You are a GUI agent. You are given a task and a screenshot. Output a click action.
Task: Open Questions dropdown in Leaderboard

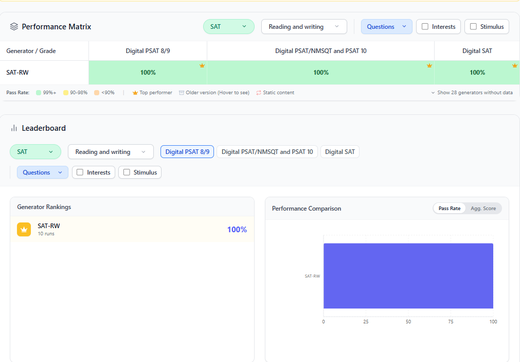point(43,172)
